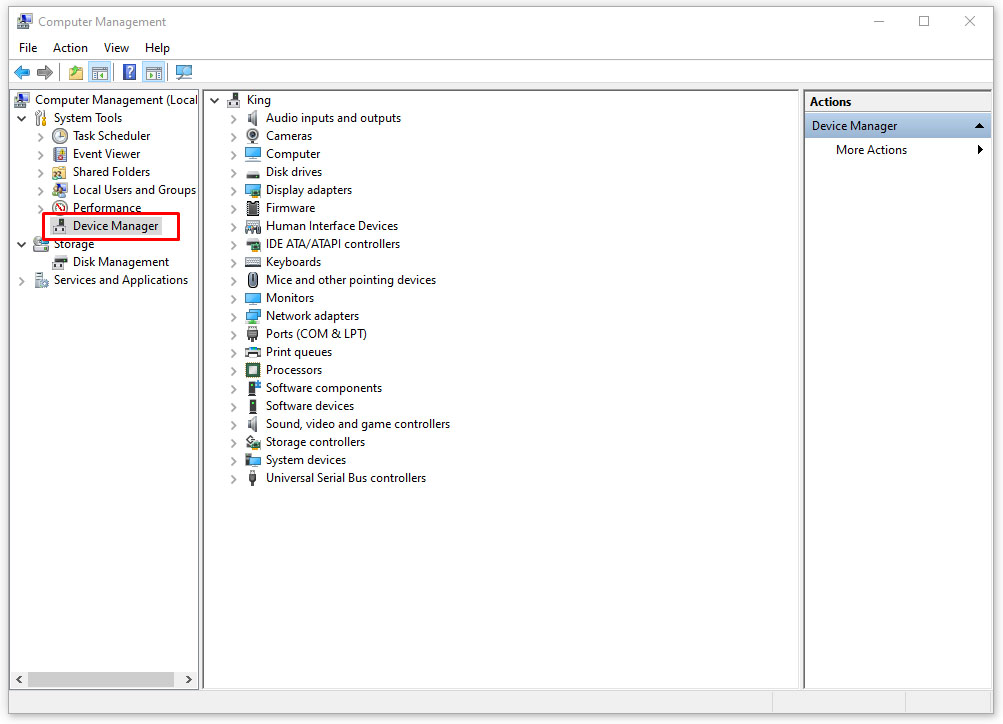Expand the Task Scheduler node
Image resolution: width=1003 pixels, height=724 pixels.
coord(40,137)
